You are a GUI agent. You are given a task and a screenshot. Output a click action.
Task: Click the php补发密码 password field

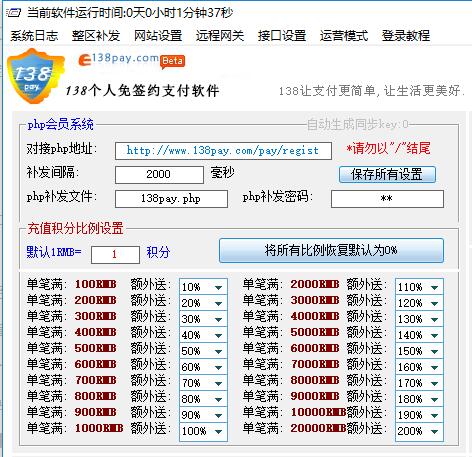(387, 199)
